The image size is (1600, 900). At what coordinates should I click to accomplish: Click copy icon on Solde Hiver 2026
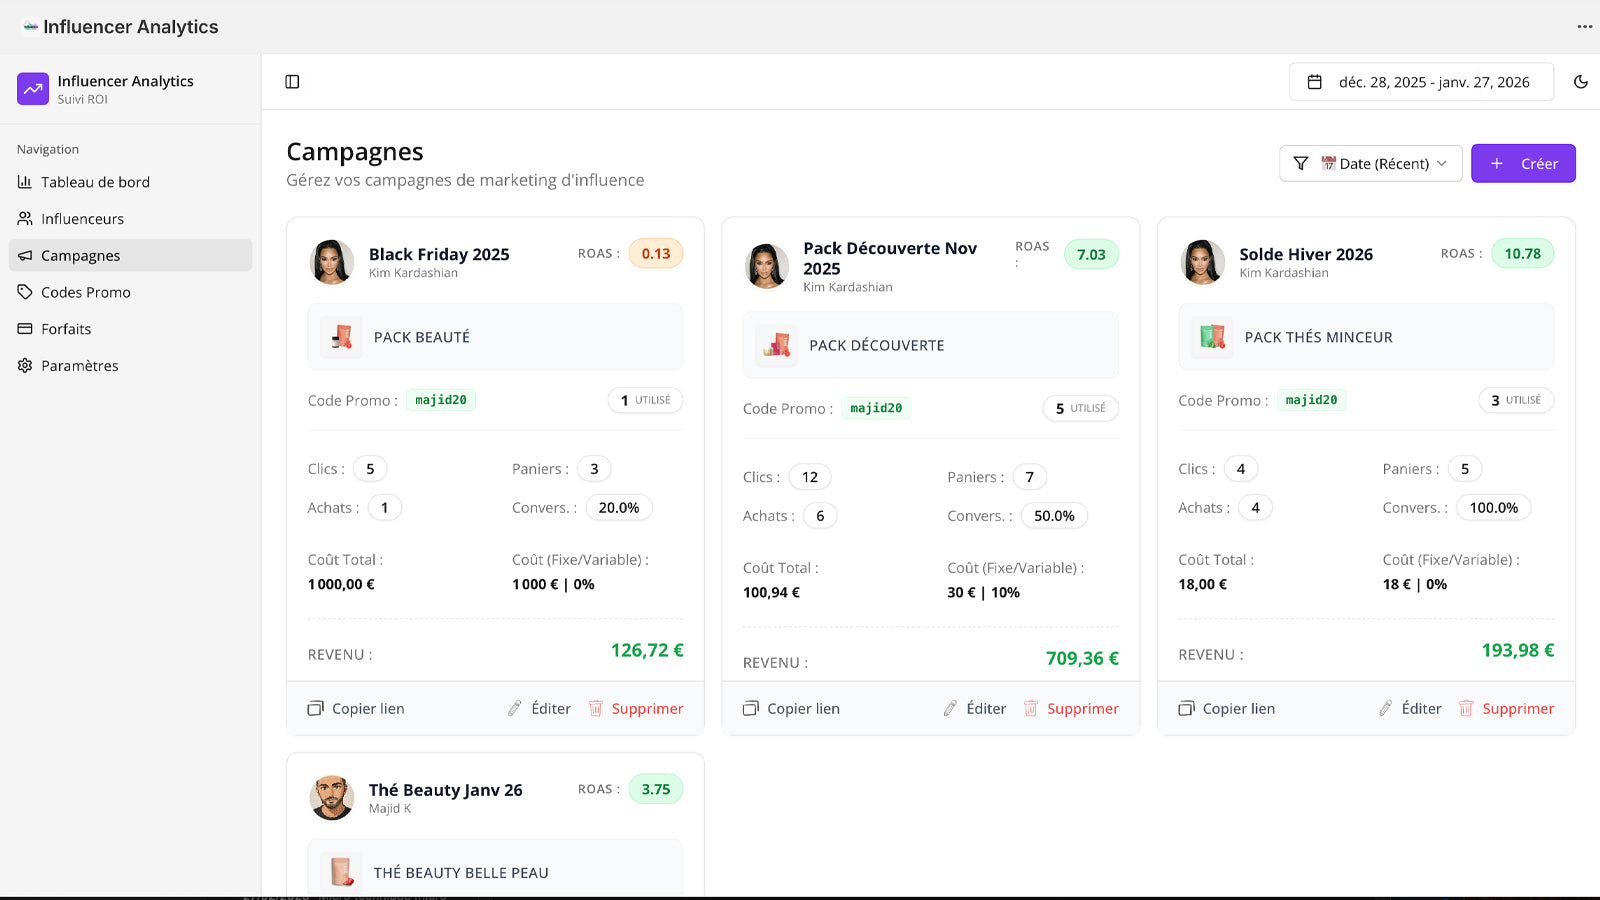pos(1187,709)
